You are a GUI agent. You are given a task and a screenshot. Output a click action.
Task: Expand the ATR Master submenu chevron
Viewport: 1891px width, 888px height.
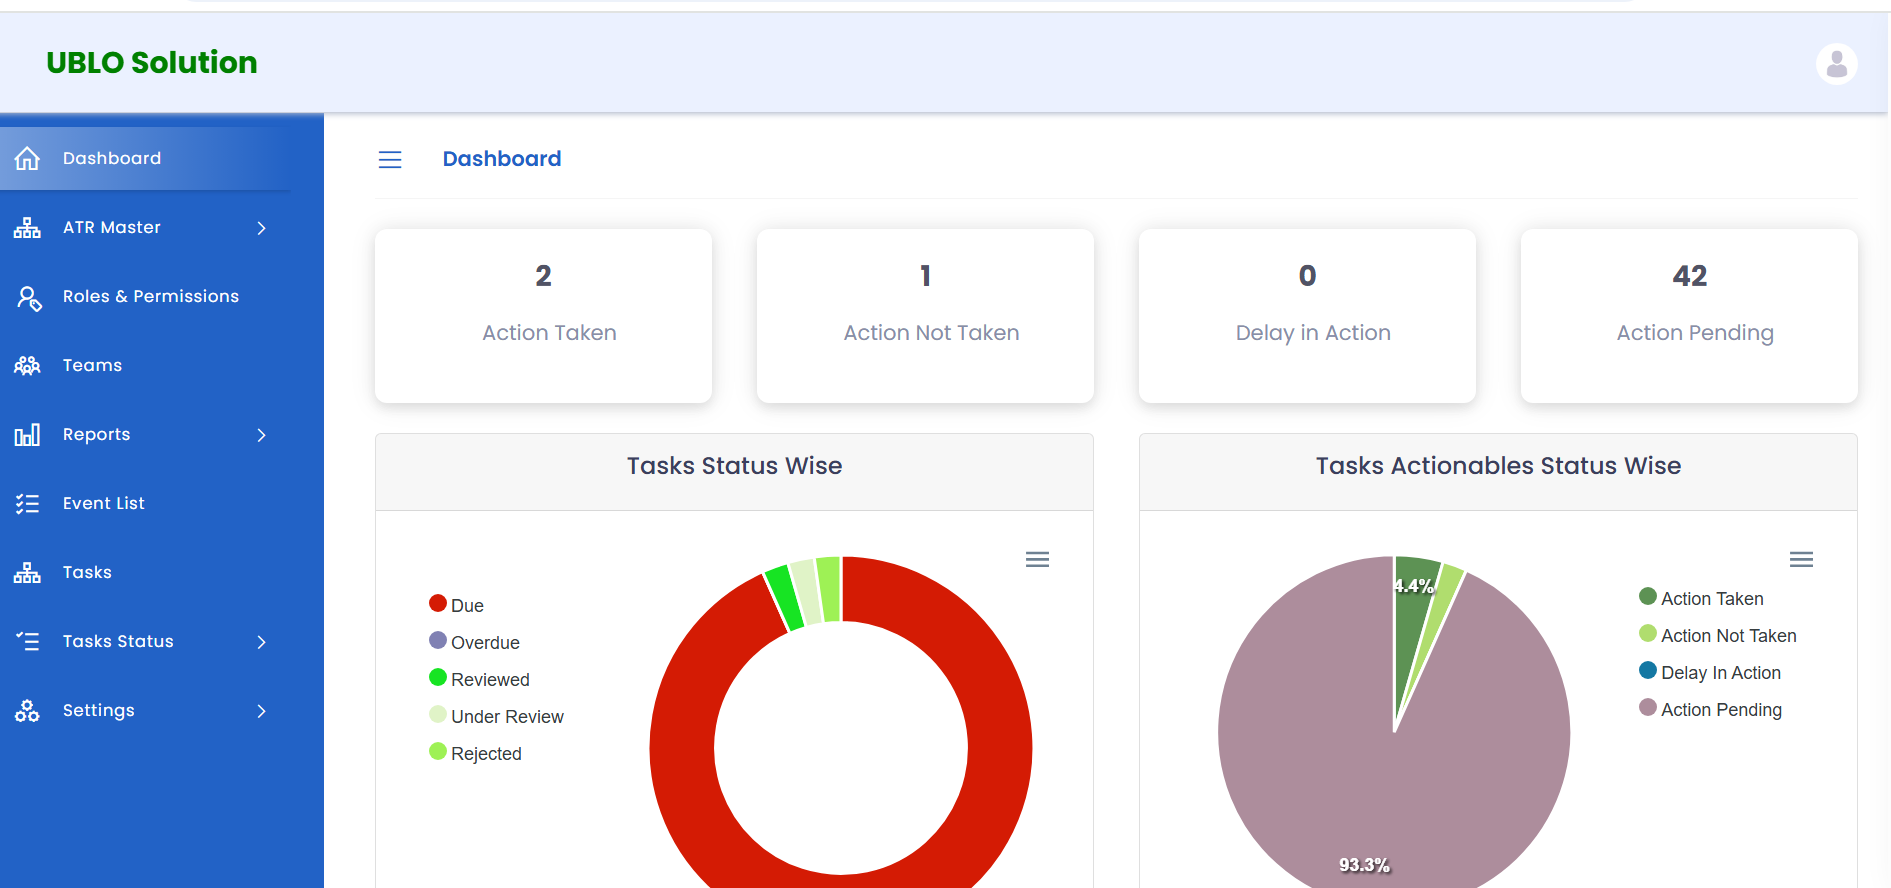point(261,228)
